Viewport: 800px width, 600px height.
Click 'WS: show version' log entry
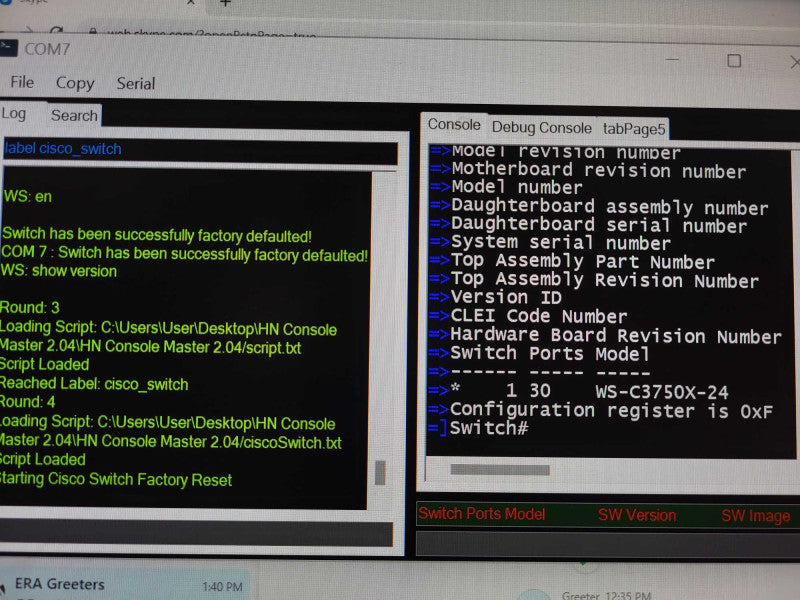59,270
